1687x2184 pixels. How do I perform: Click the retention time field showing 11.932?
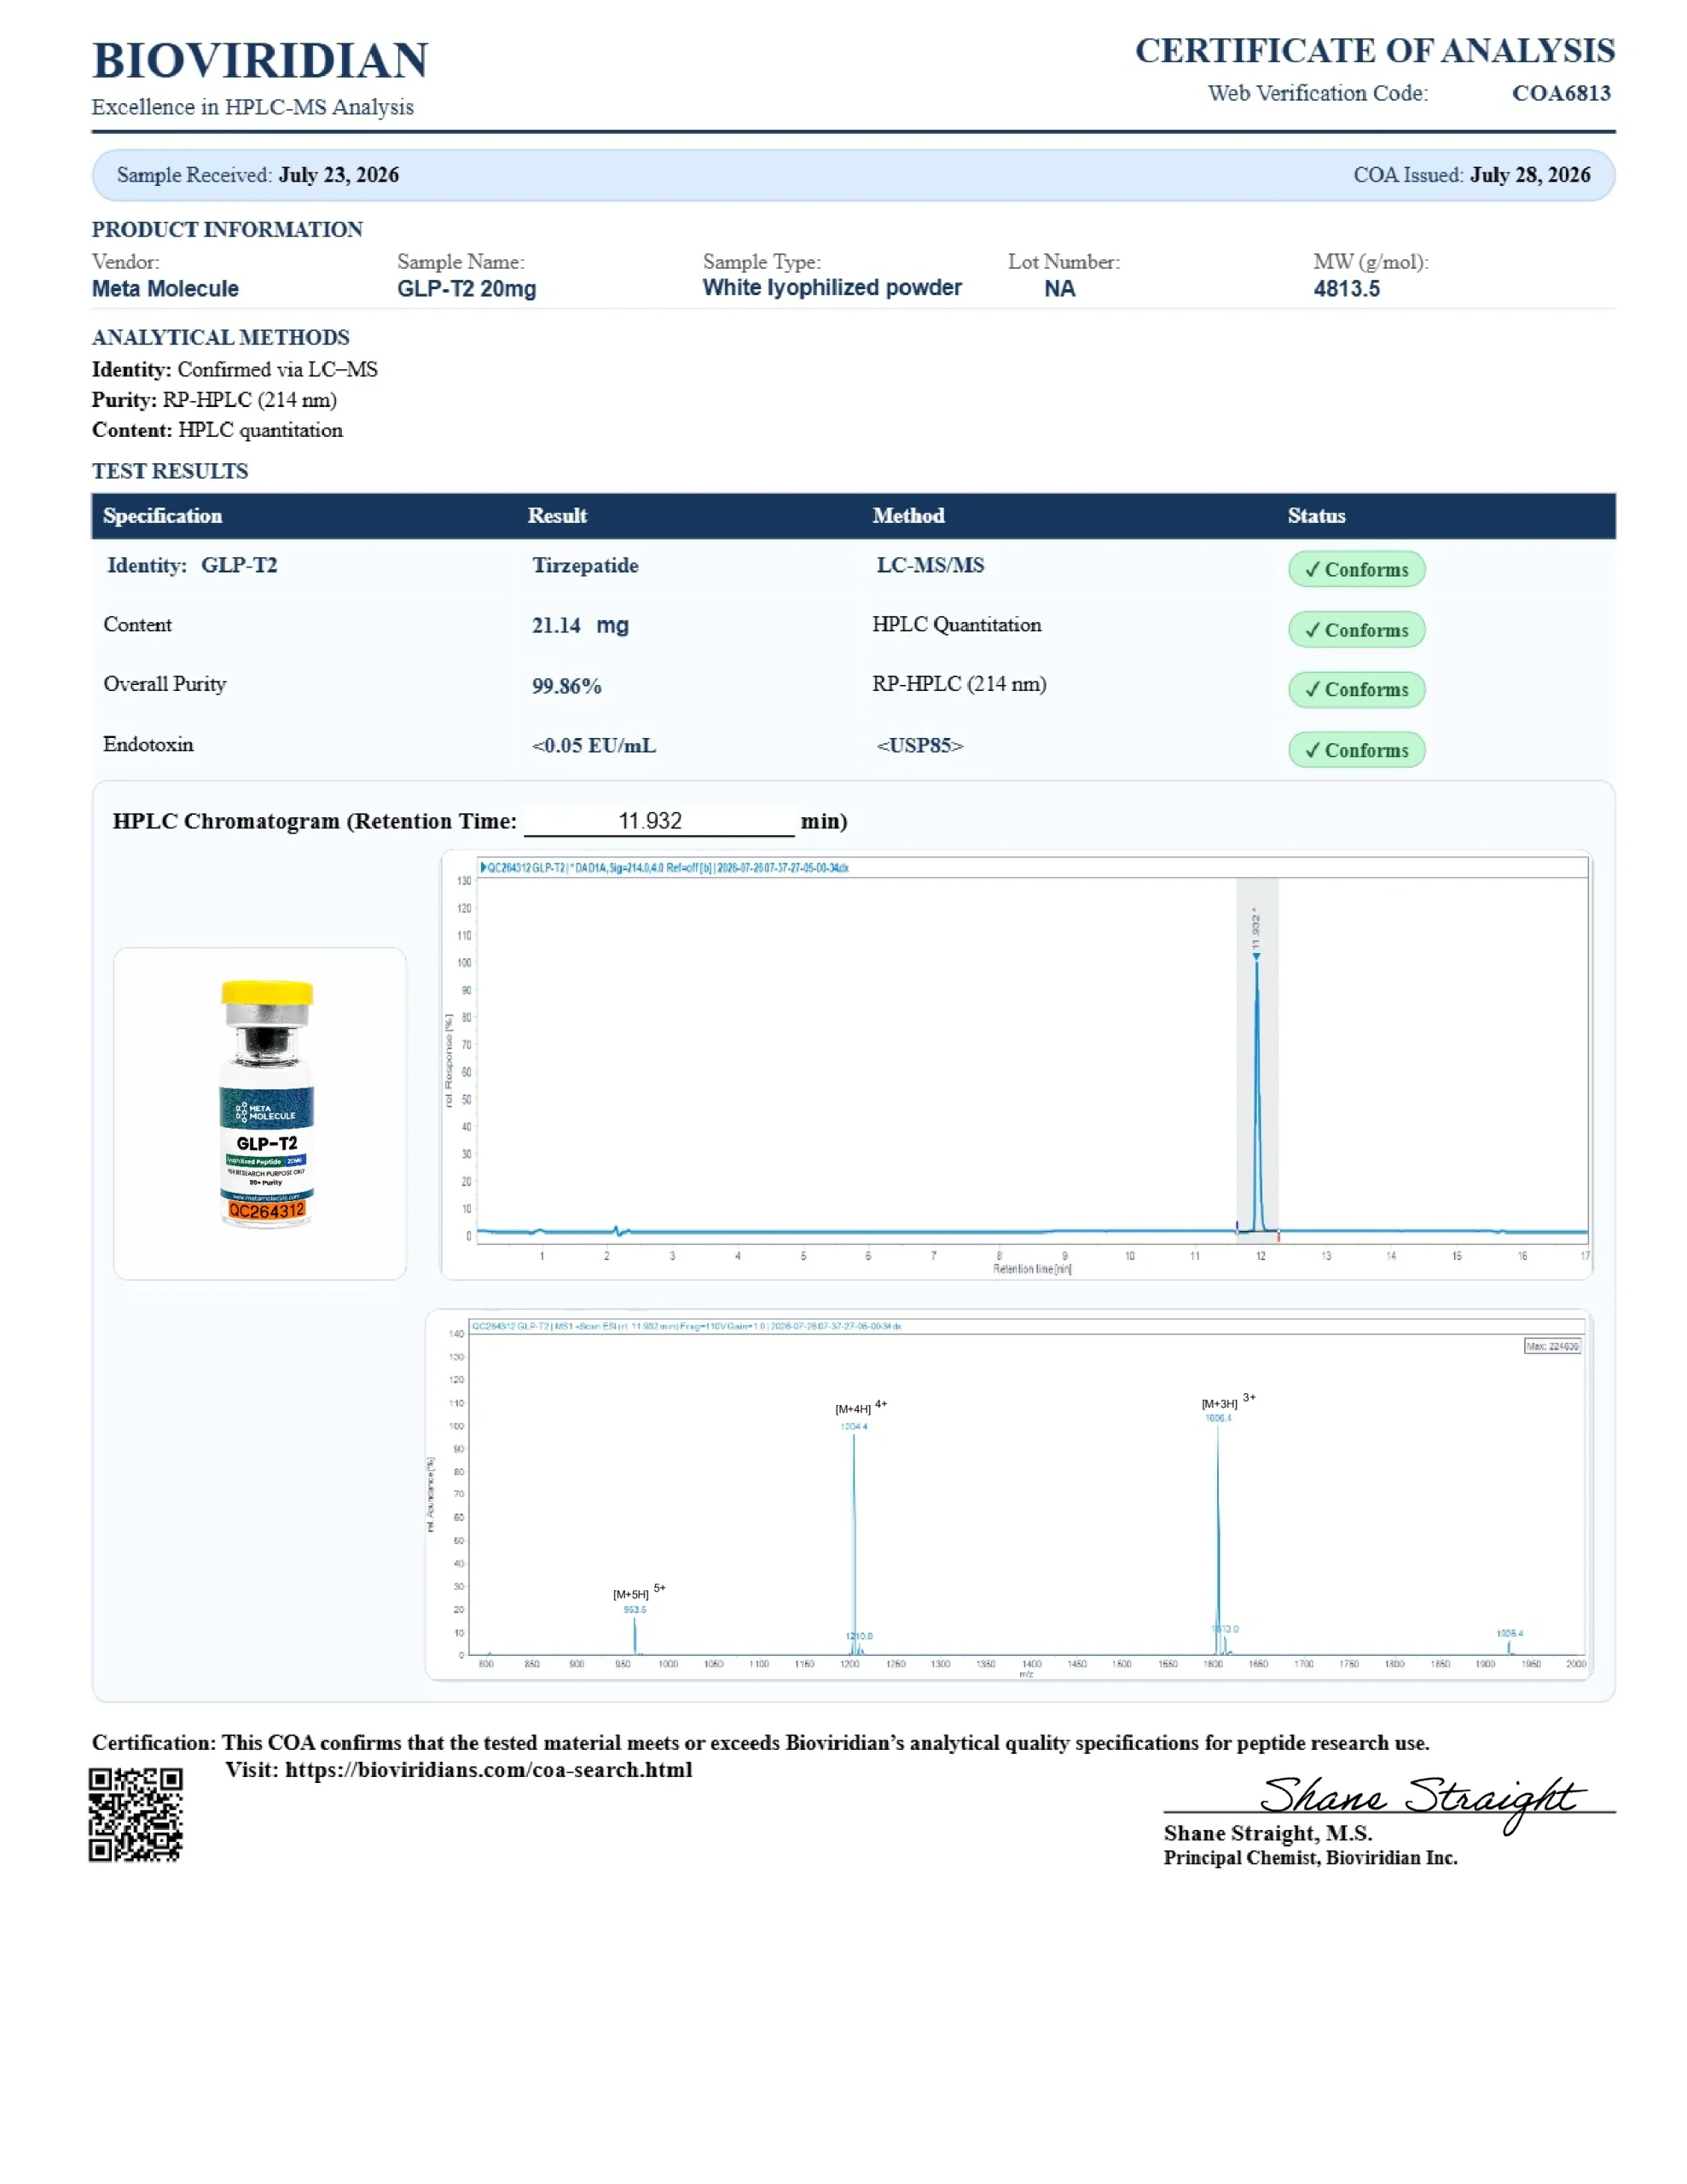658,821
